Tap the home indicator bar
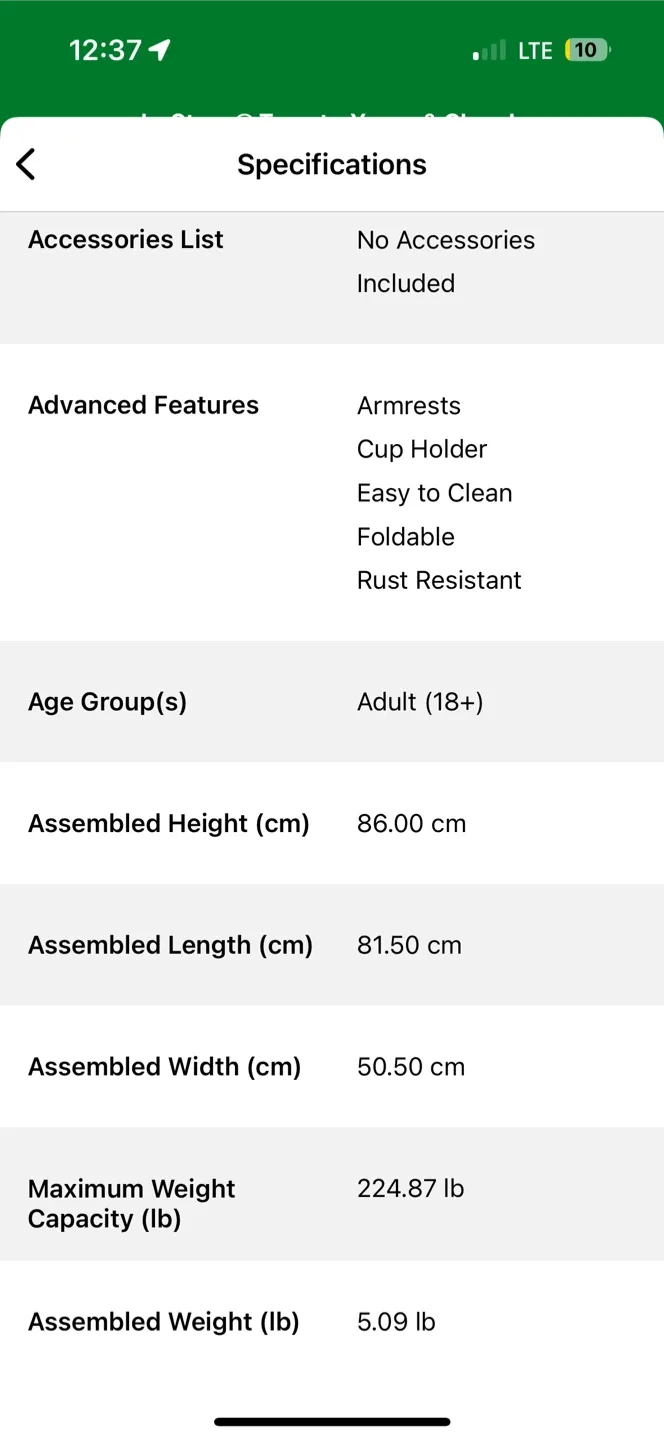Image resolution: width=664 pixels, height=1440 pixels. pos(332,1422)
